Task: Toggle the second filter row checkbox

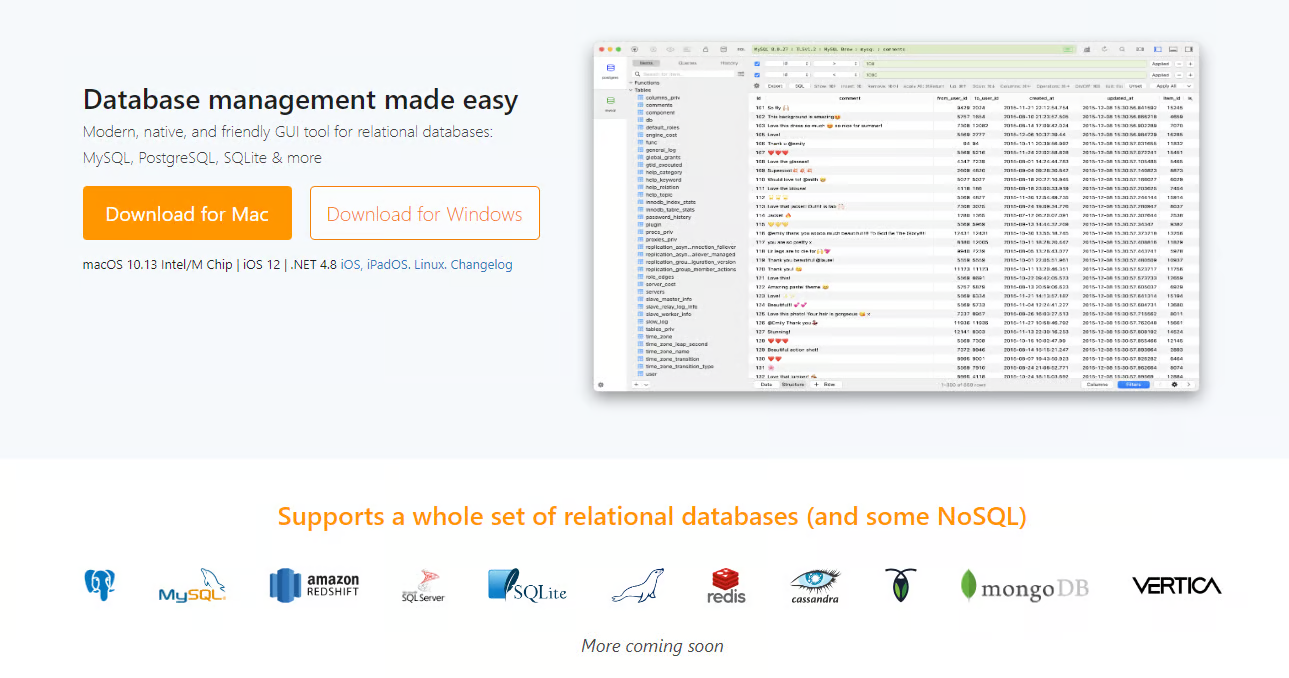Action: tap(757, 74)
